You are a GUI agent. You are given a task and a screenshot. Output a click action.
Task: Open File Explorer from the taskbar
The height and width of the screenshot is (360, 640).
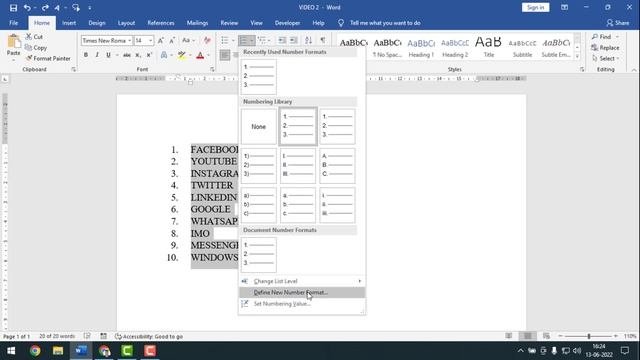(58, 351)
